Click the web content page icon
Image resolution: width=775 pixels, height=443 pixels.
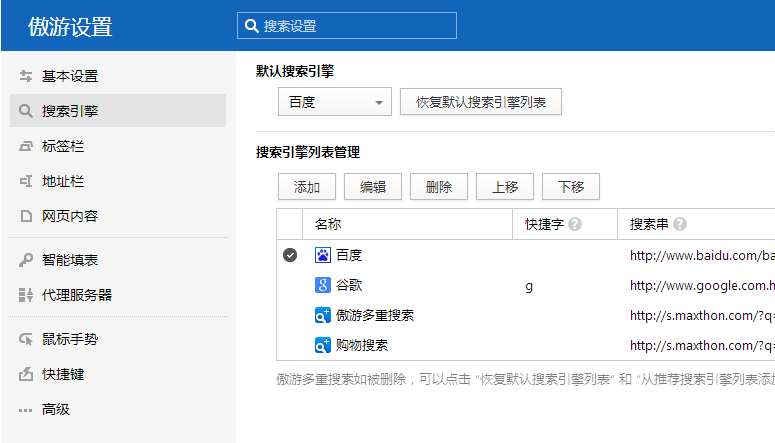point(26,216)
